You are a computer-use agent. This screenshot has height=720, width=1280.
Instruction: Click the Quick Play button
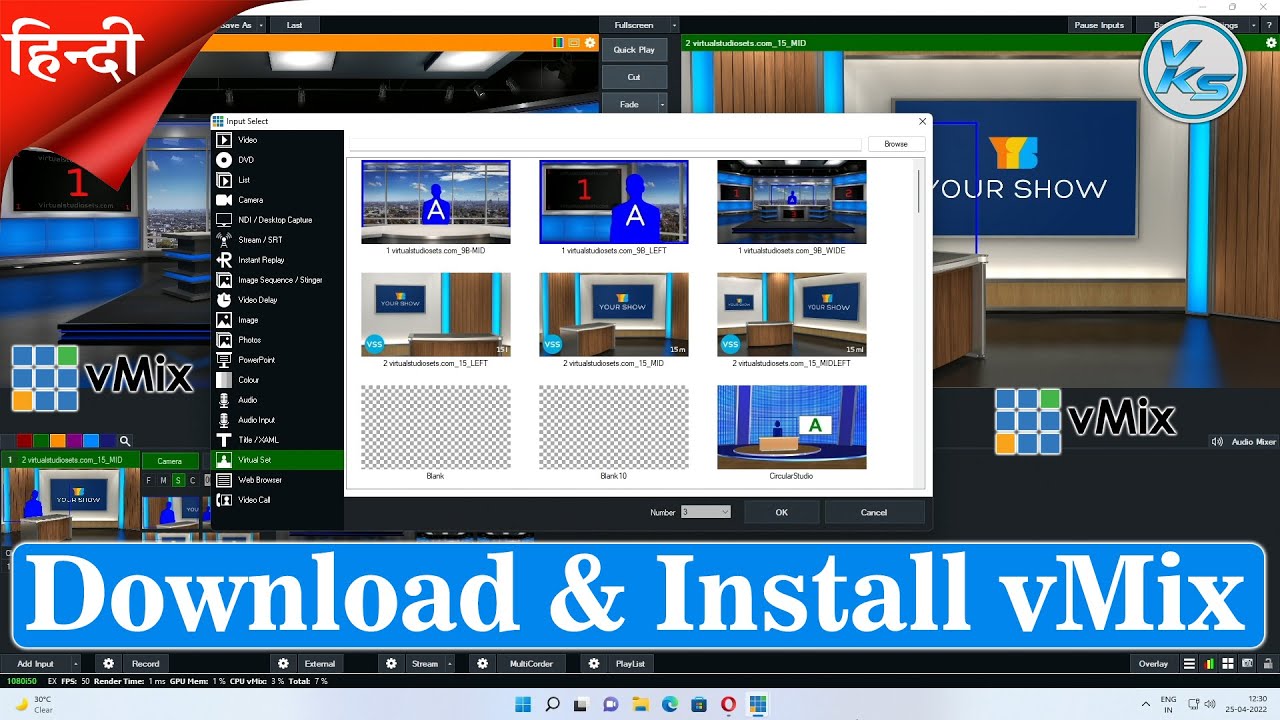[634, 49]
